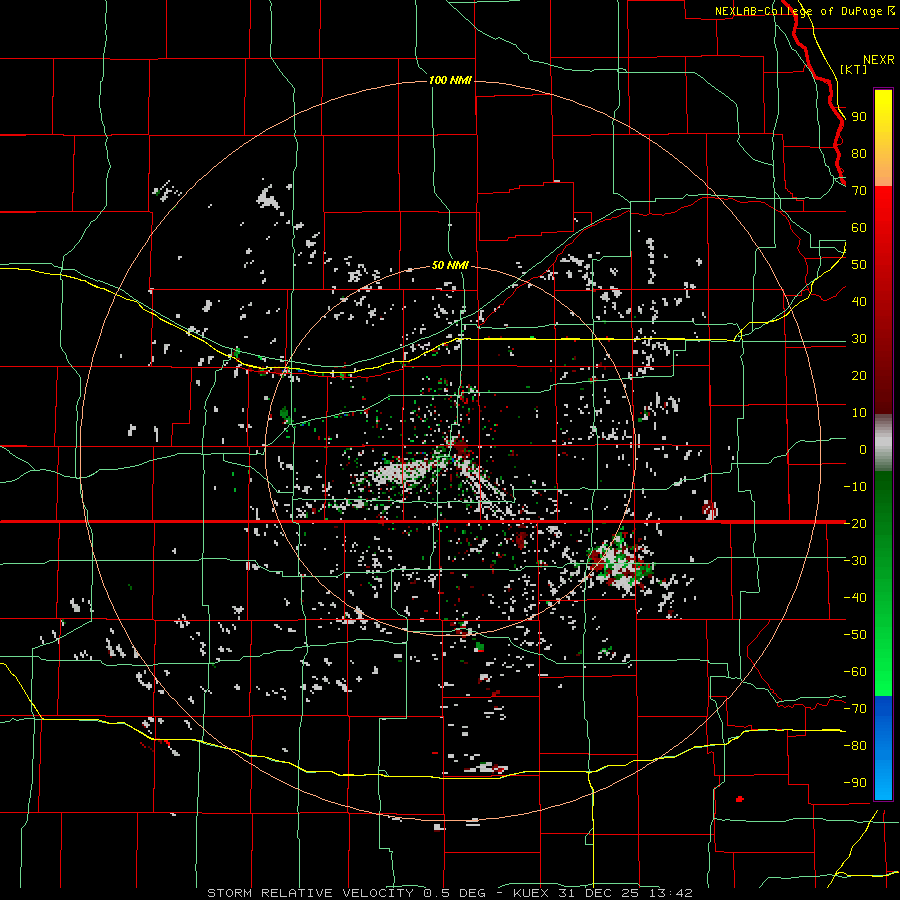Click the 50 NMI range ring label

pyautogui.click(x=450, y=265)
